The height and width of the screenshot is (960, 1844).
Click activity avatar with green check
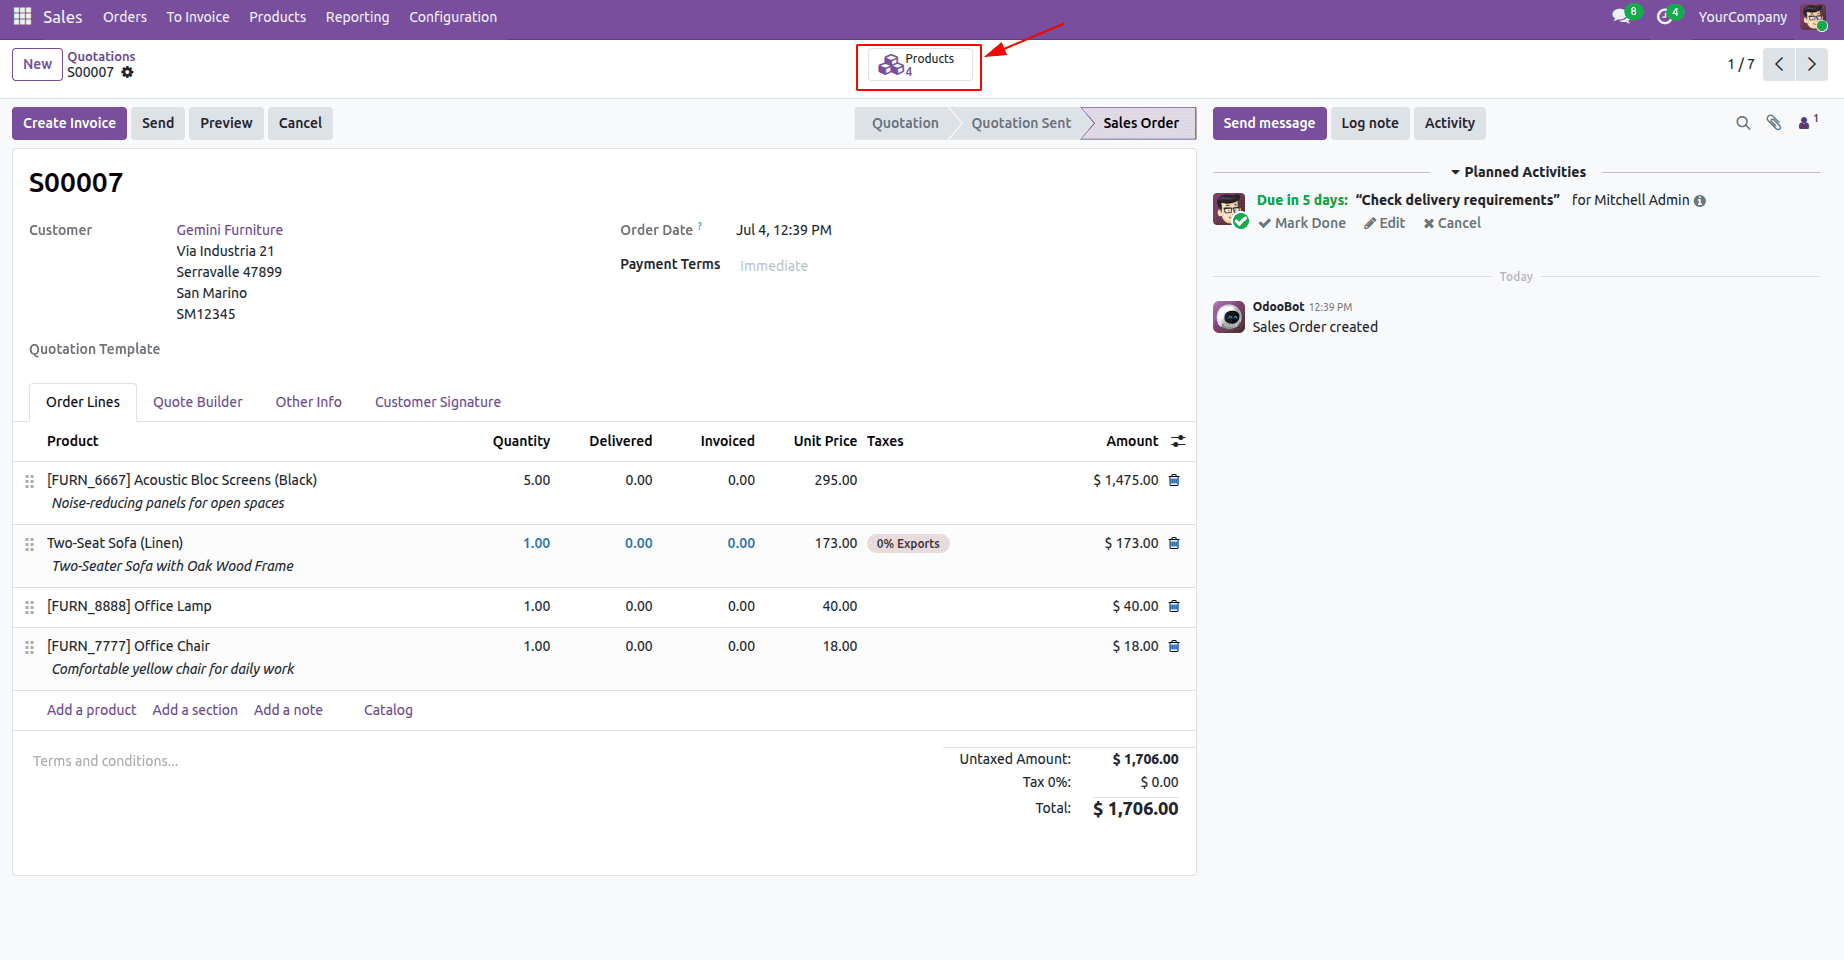click(1229, 210)
